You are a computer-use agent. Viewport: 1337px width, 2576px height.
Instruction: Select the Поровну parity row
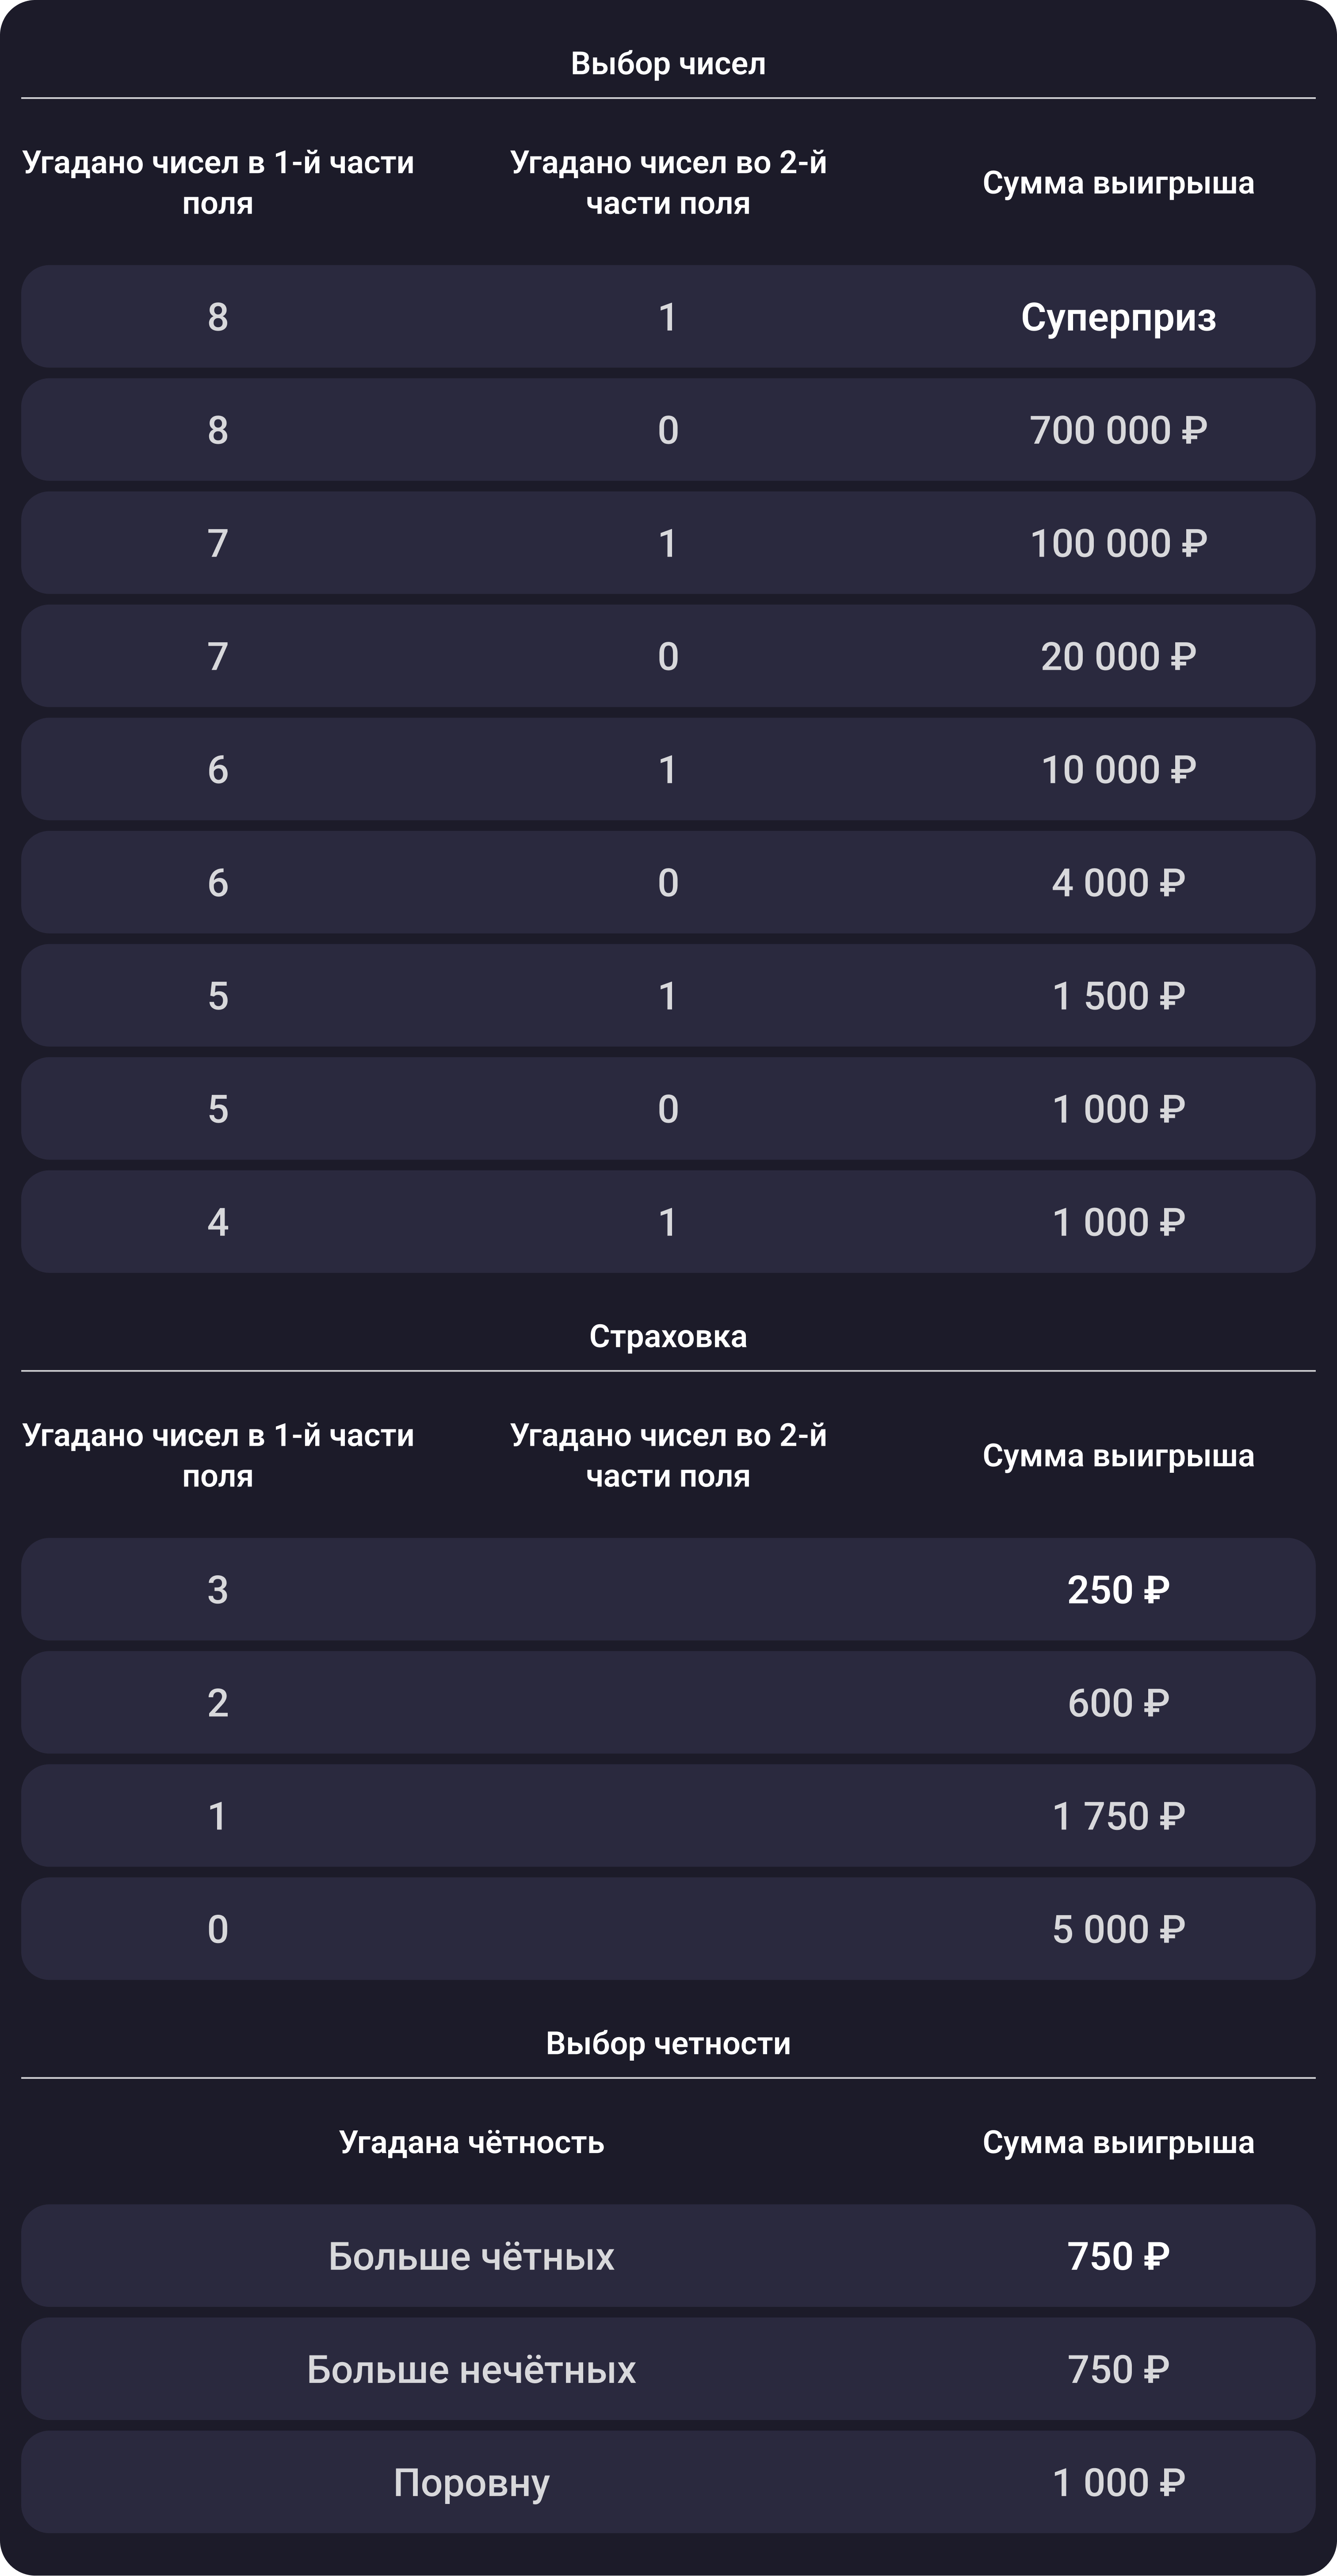coord(668,2482)
